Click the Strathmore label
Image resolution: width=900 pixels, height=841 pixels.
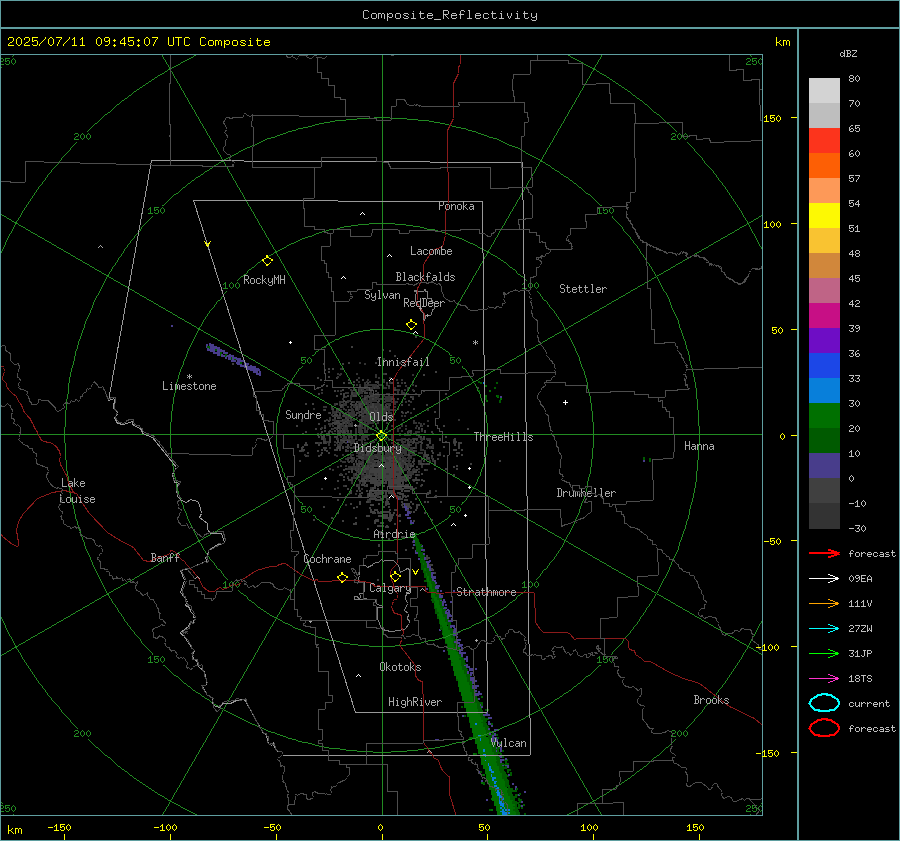(486, 592)
